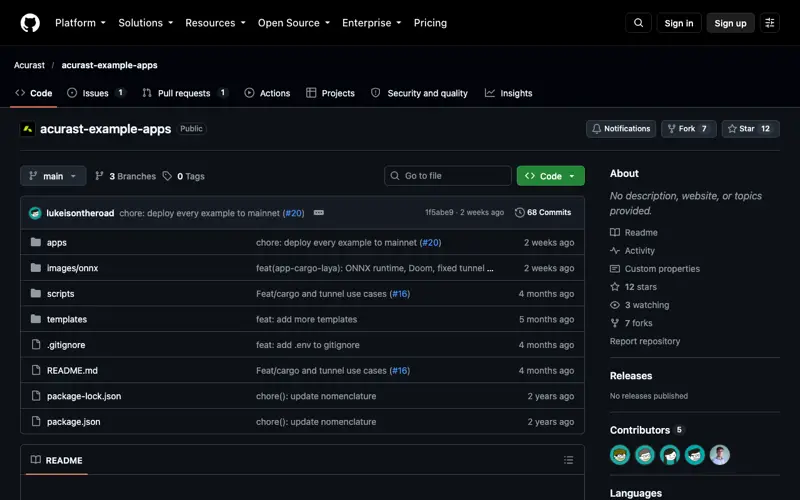Click the package.json file icon
The width and height of the screenshot is (800, 500).
[36, 421]
